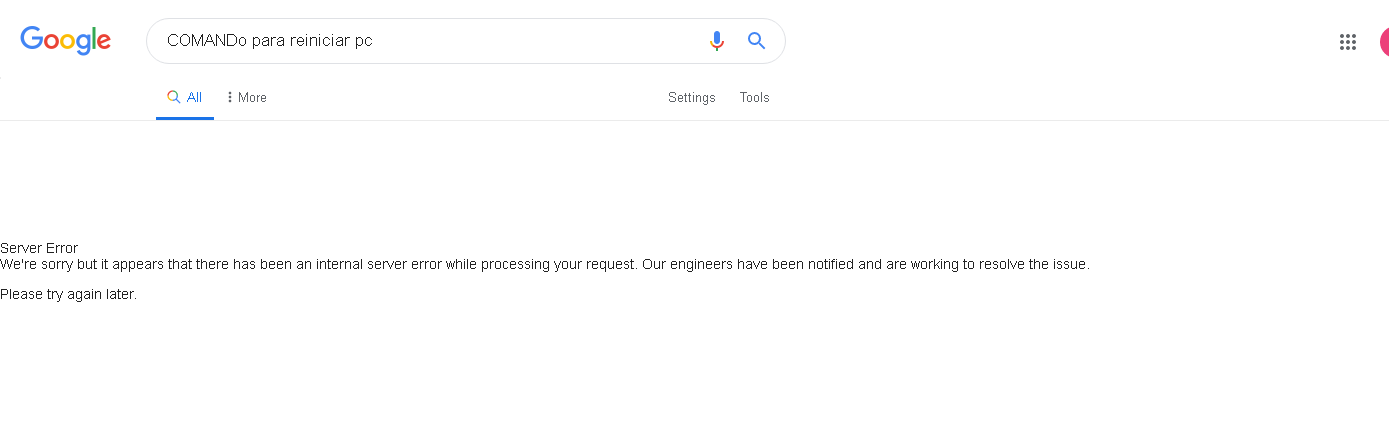Screen dimensions: 1389x443
Task: Click the word "COMANDo" in the search box
Action: [207, 41]
